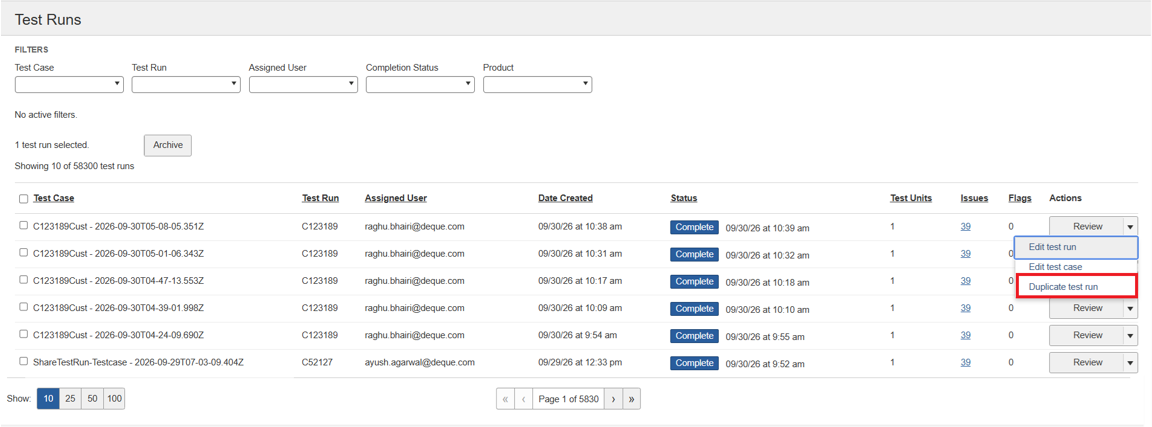The width and height of the screenshot is (1152, 427).
Task: Expand actions arrow for the 10:09 am test run
Action: (x=1130, y=309)
